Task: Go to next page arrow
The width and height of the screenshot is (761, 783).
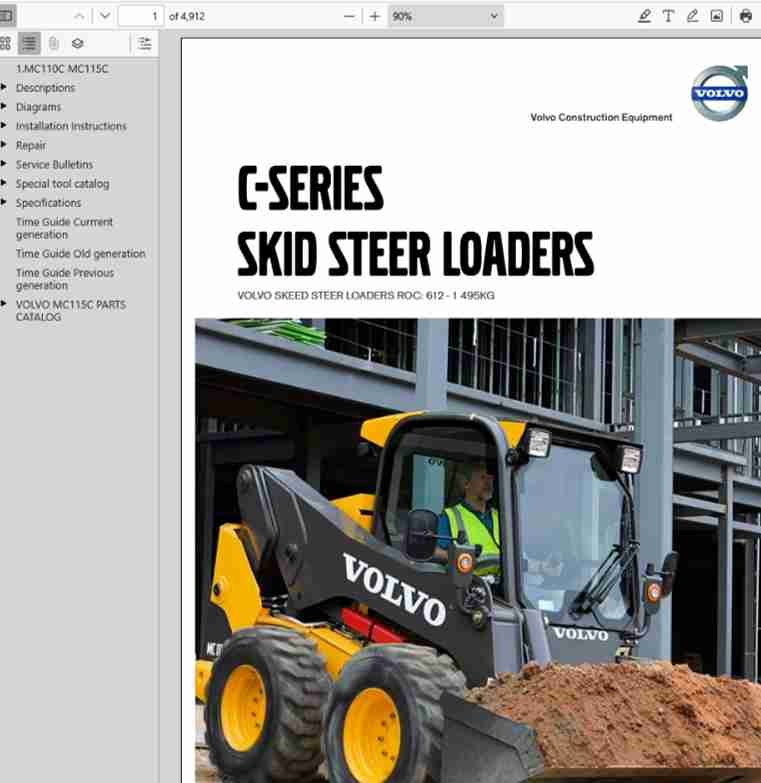Action: 104,16
